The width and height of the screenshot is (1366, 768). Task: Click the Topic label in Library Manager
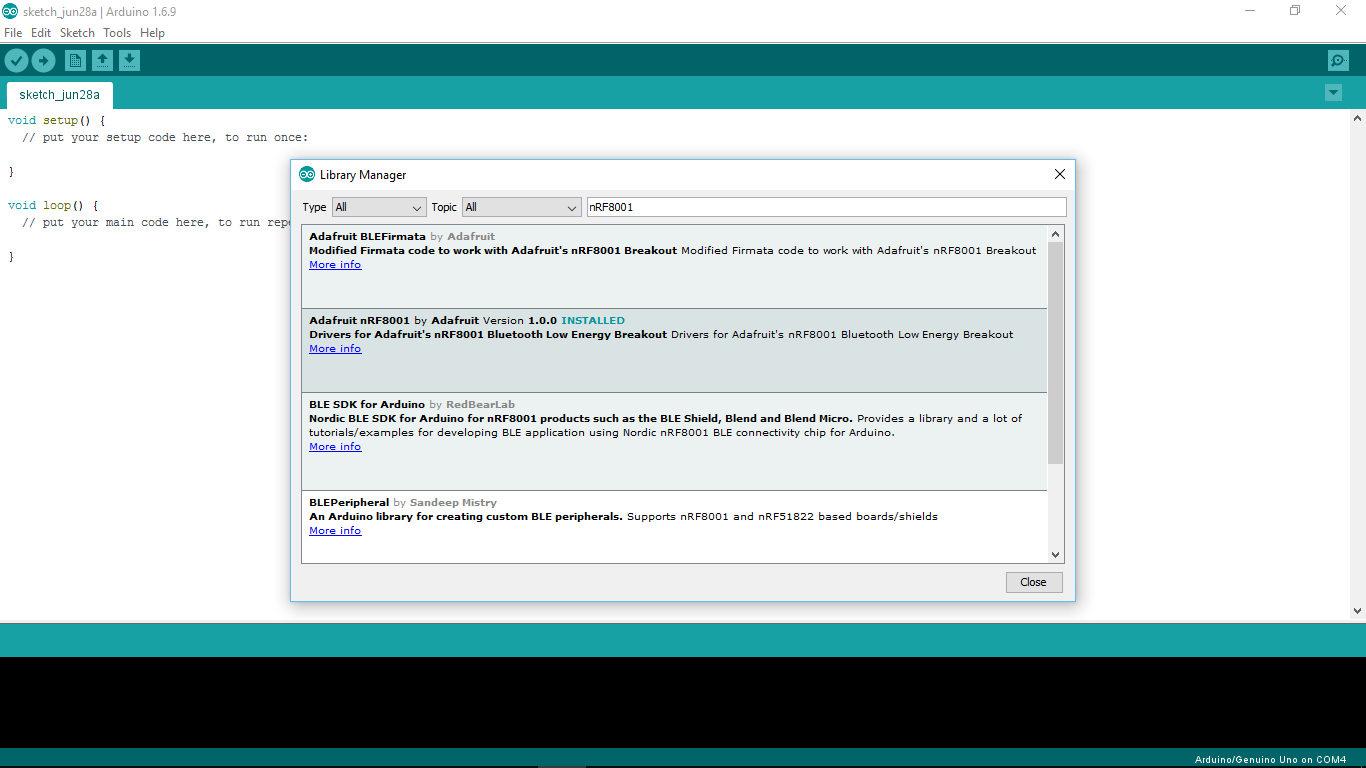(x=444, y=208)
